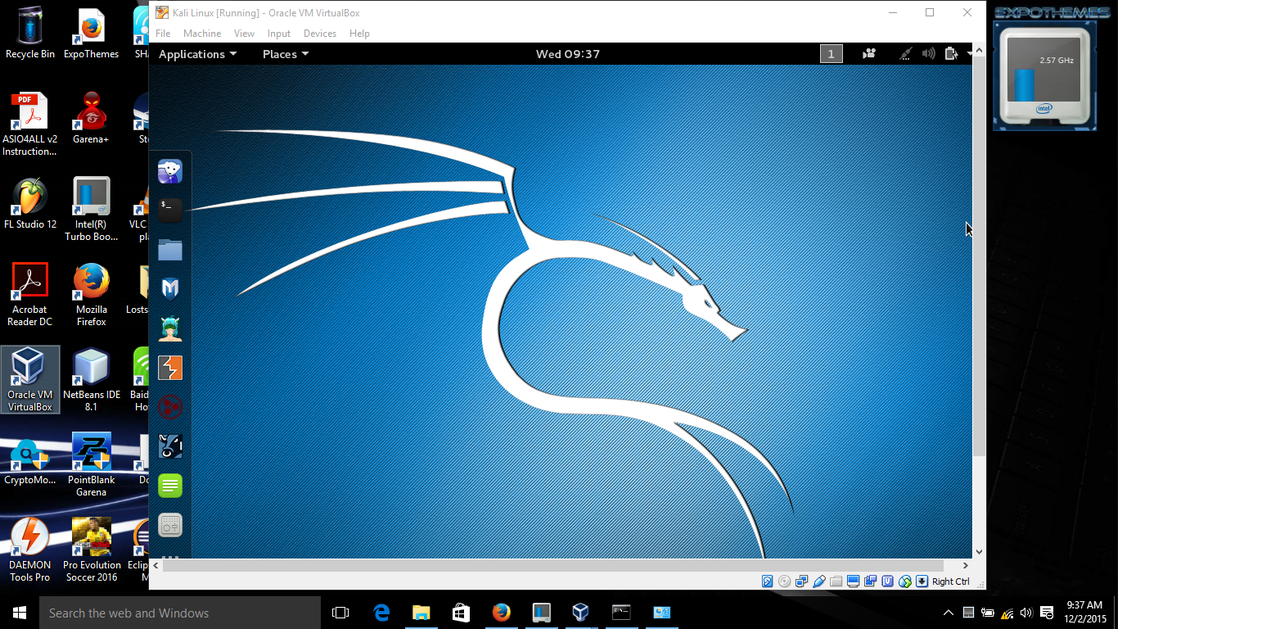Open the VirtualBox View menu

pos(244,33)
